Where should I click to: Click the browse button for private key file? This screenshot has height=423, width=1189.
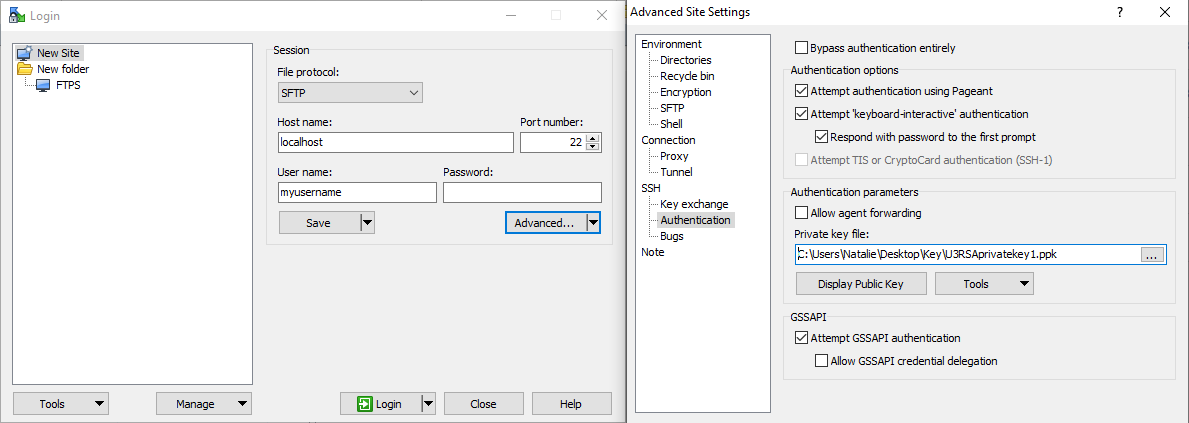[1151, 255]
